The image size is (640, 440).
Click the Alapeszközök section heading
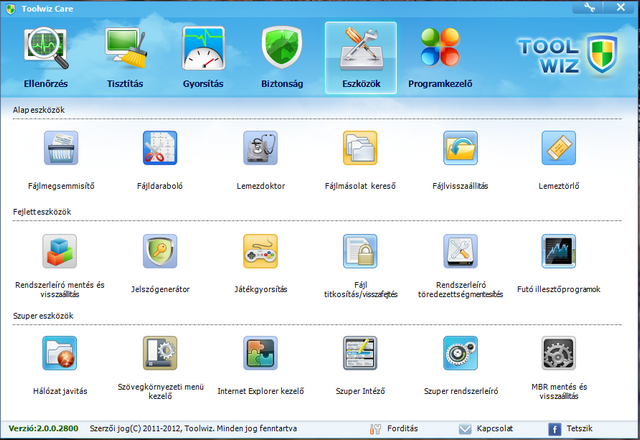pyautogui.click(x=39, y=110)
